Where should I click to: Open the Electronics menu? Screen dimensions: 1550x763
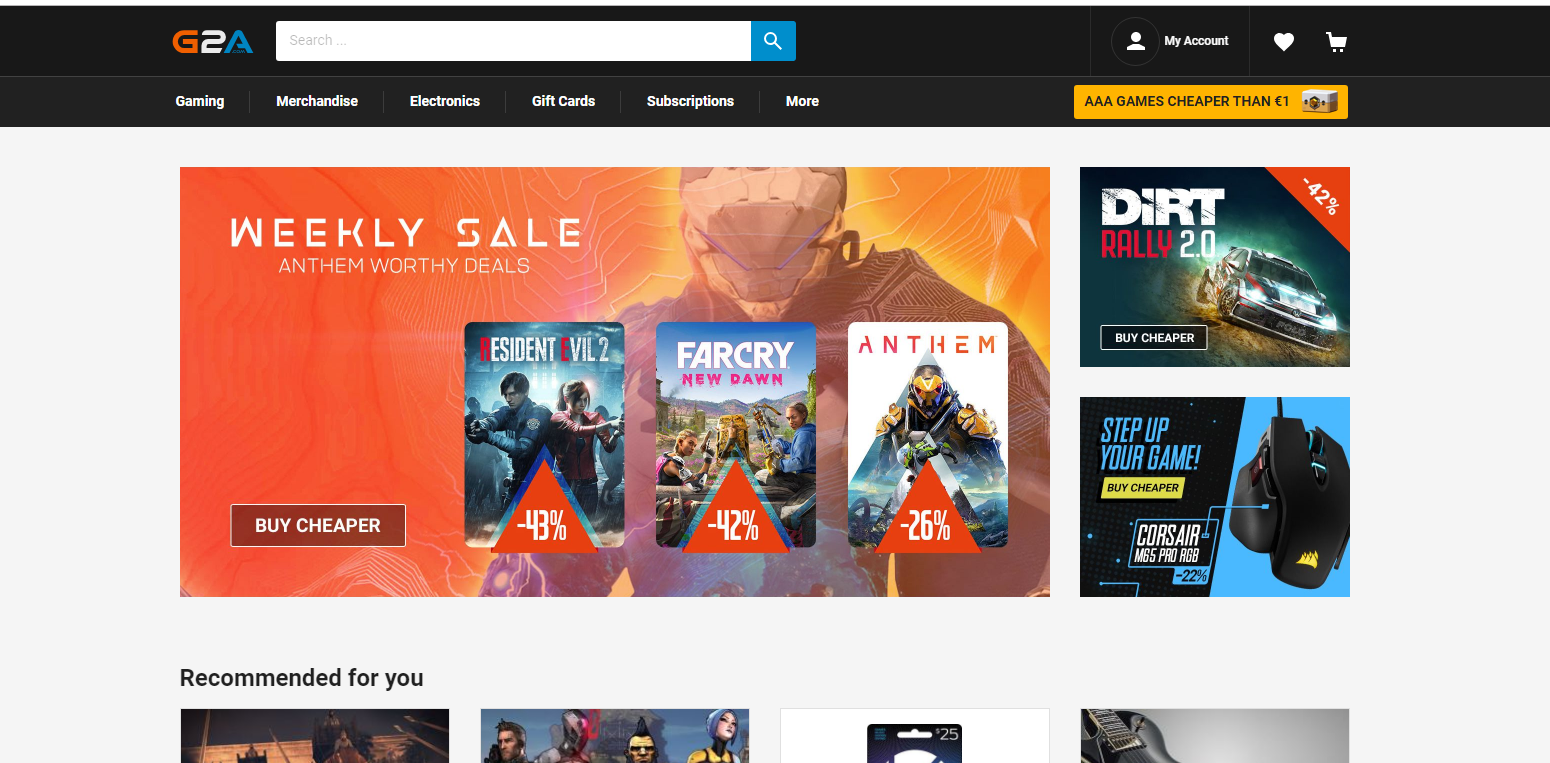tap(445, 101)
